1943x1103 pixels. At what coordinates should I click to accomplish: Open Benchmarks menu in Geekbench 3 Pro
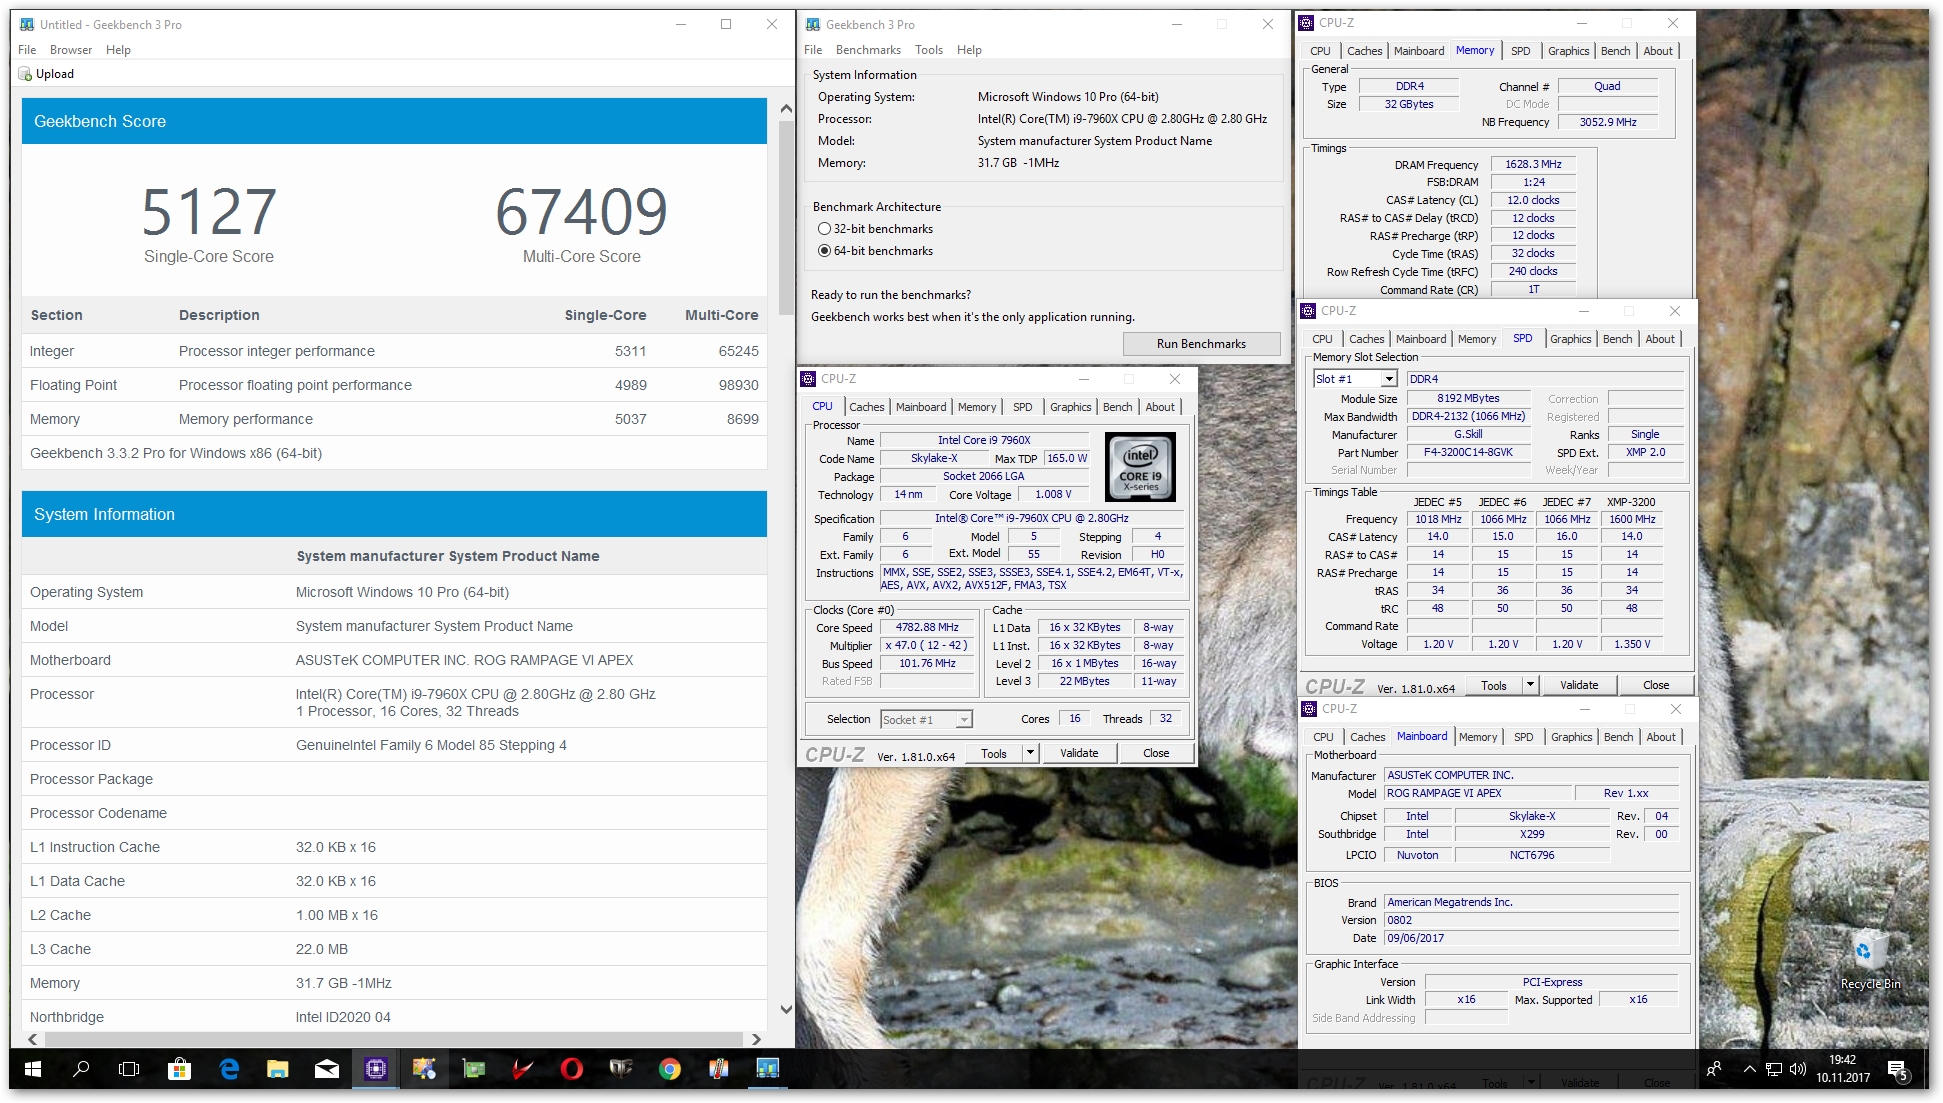pos(868,50)
